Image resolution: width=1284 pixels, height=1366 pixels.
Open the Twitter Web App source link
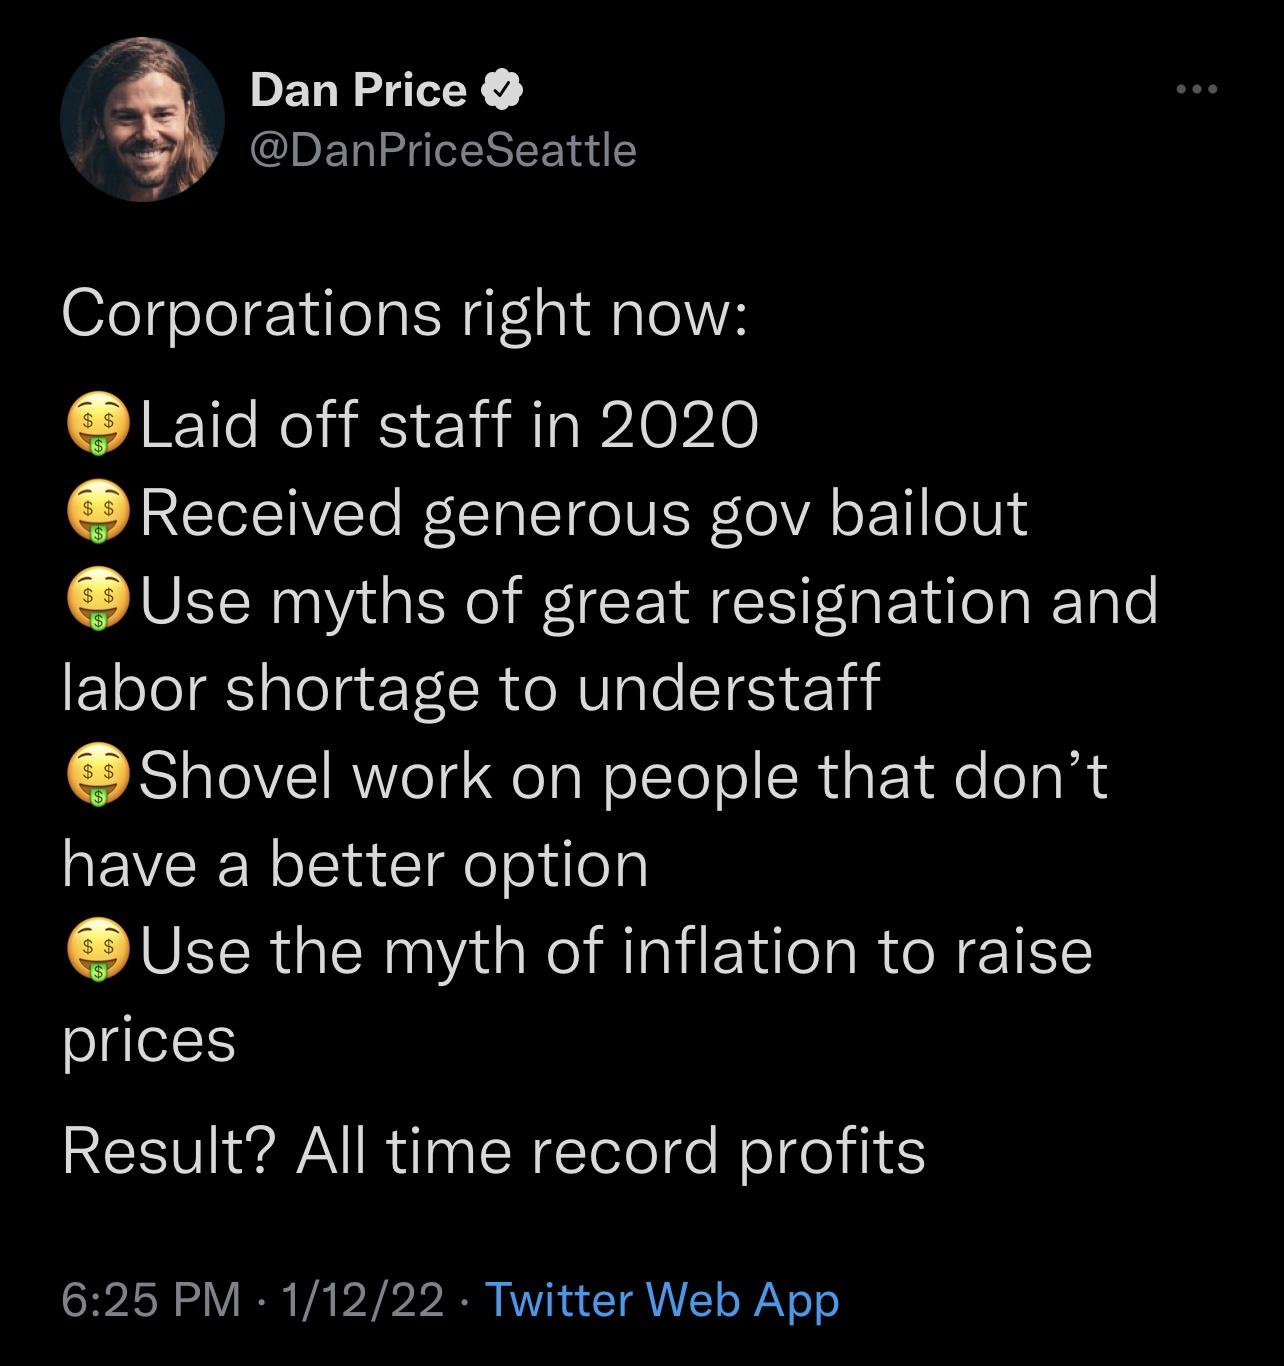[x=662, y=1300]
